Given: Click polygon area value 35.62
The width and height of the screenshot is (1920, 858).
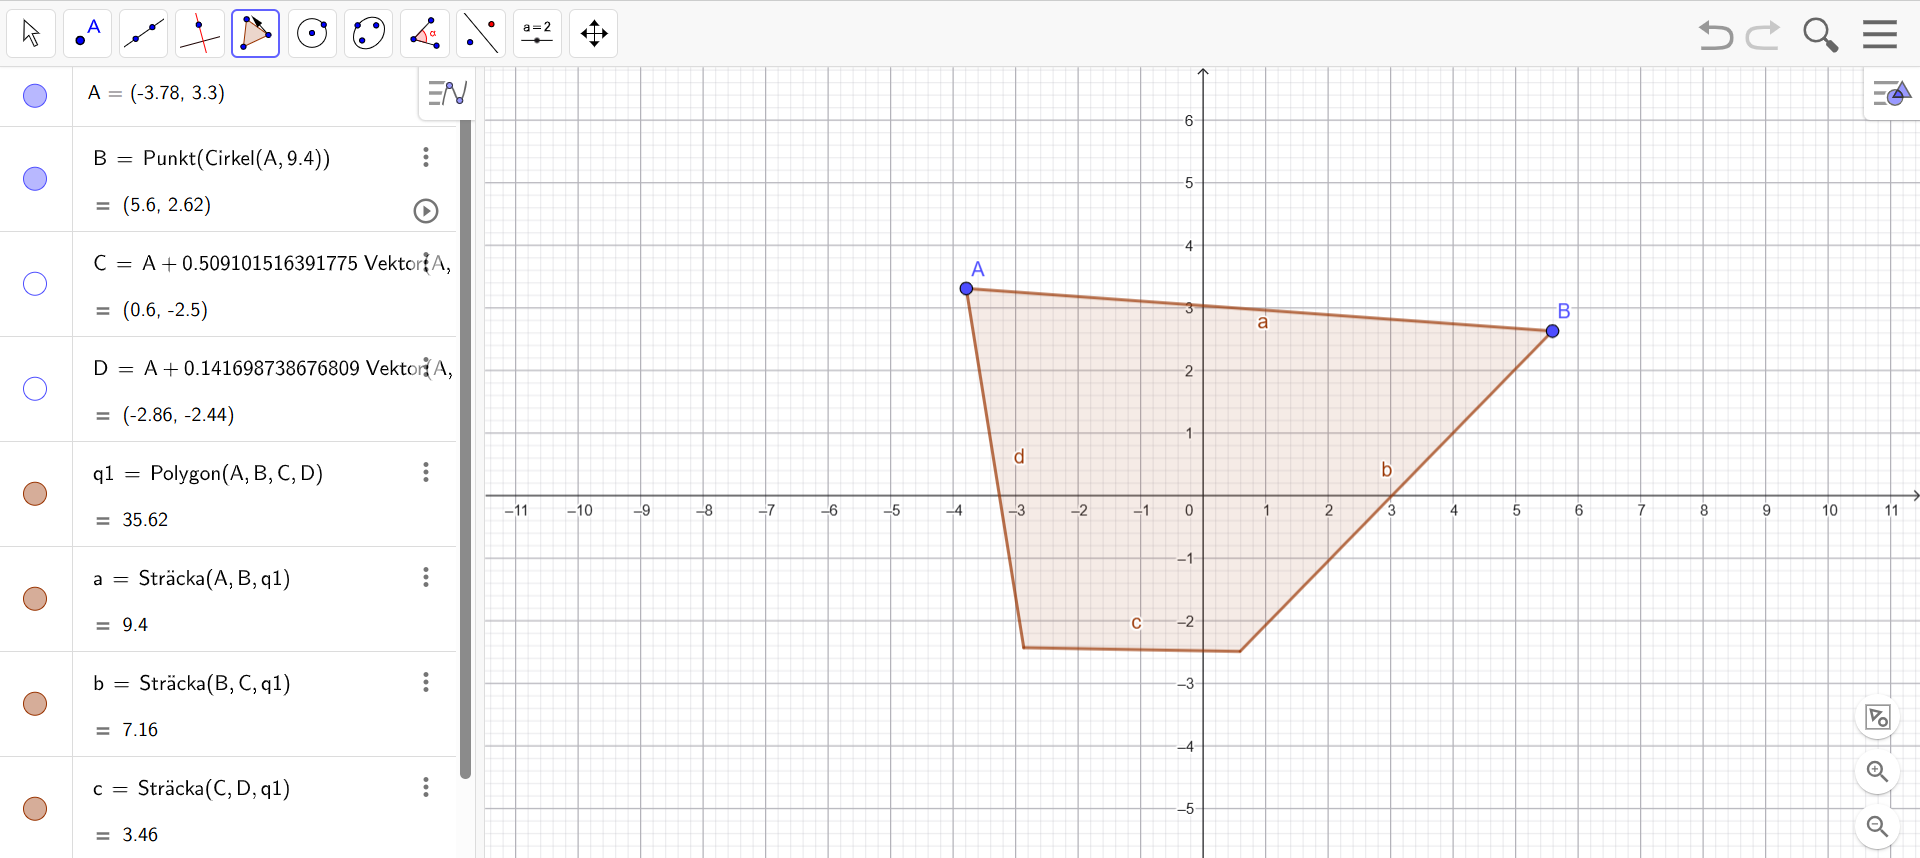Looking at the screenshot, I should (145, 520).
